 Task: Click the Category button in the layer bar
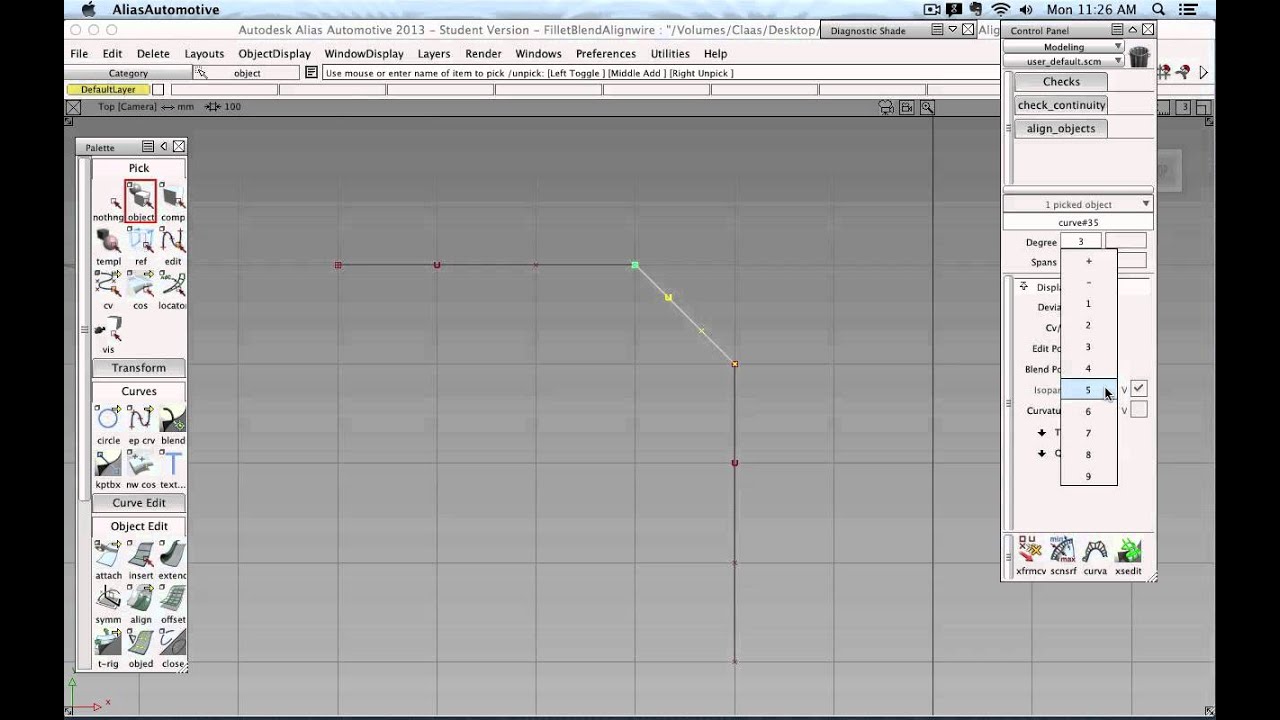(128, 73)
